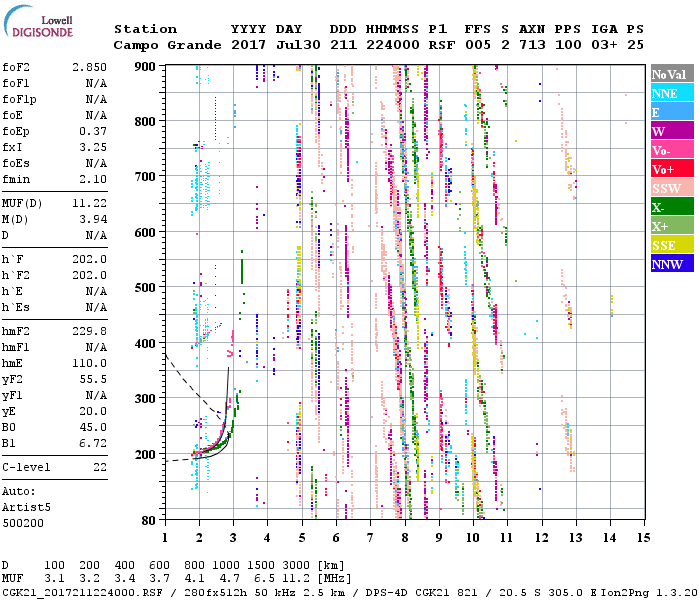Viewport: 700px width, 600px height.
Task: Select the NoVal gray legend swatch
Action: (671, 74)
